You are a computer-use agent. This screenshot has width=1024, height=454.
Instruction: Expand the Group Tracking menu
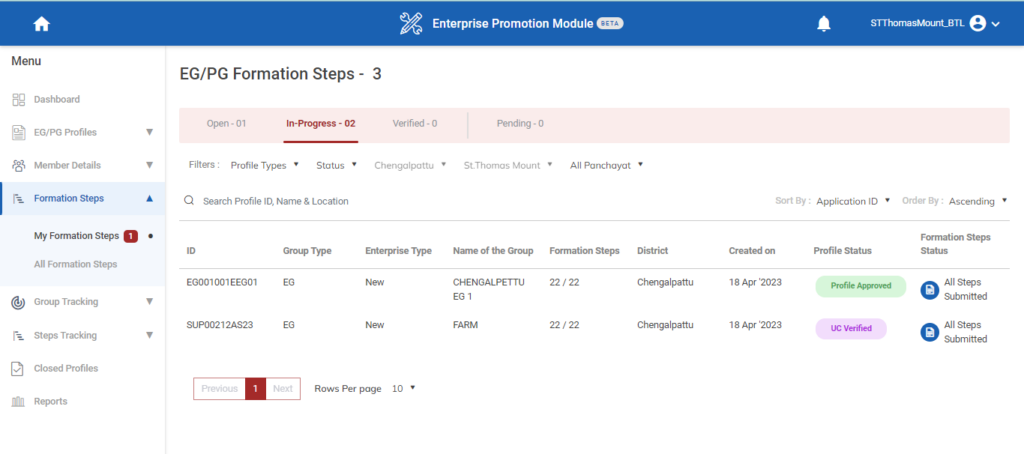point(149,301)
